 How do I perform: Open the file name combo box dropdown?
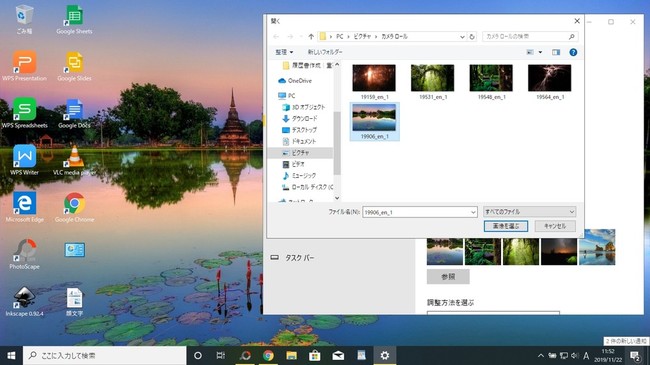click(x=473, y=212)
